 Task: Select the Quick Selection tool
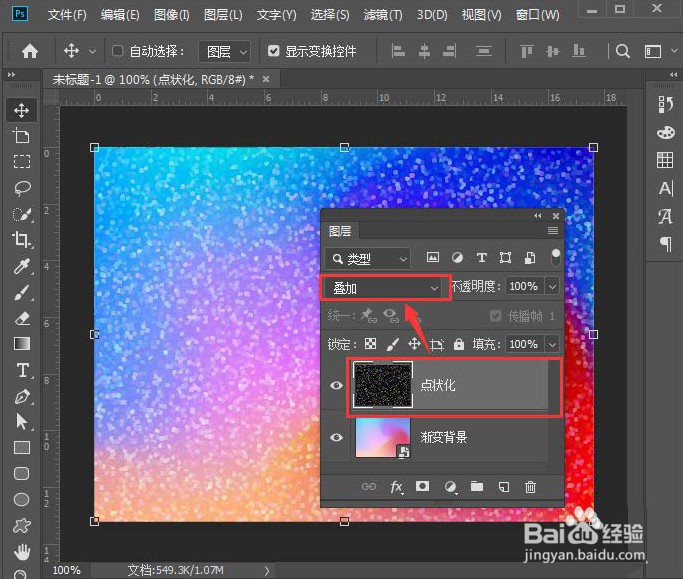[x=22, y=214]
